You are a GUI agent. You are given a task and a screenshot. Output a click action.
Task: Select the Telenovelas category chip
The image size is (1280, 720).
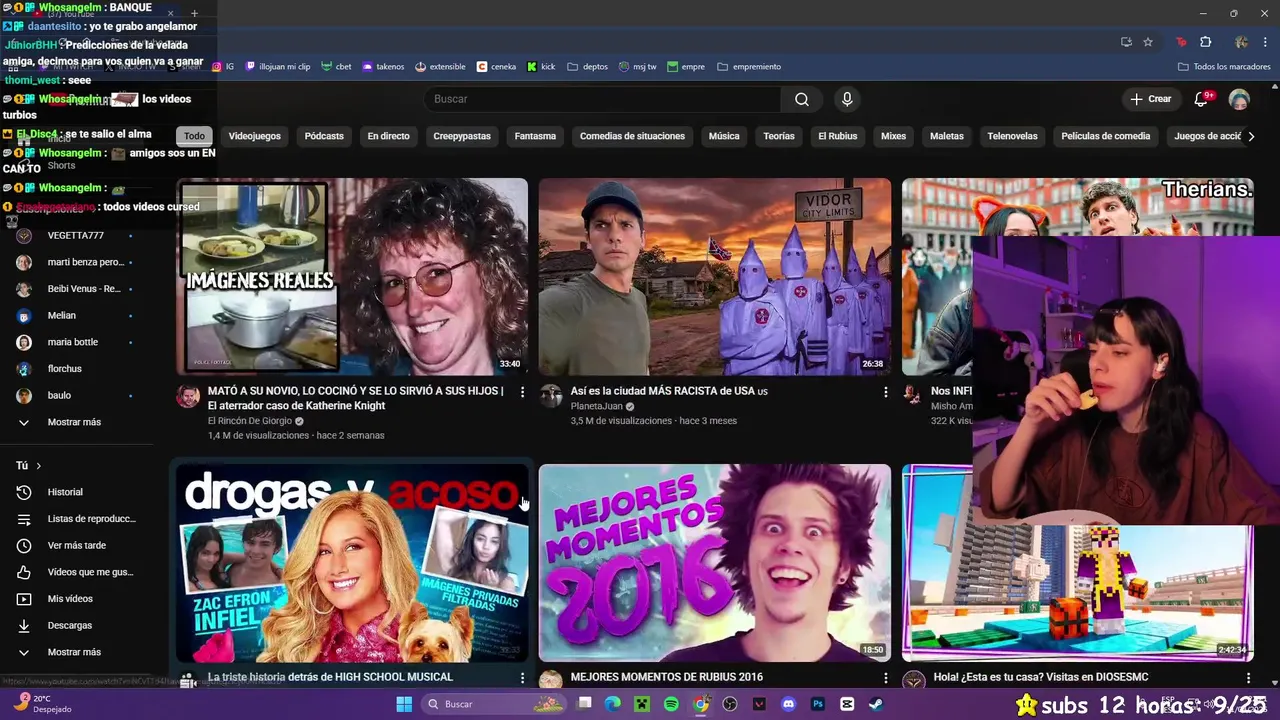coord(1012,136)
